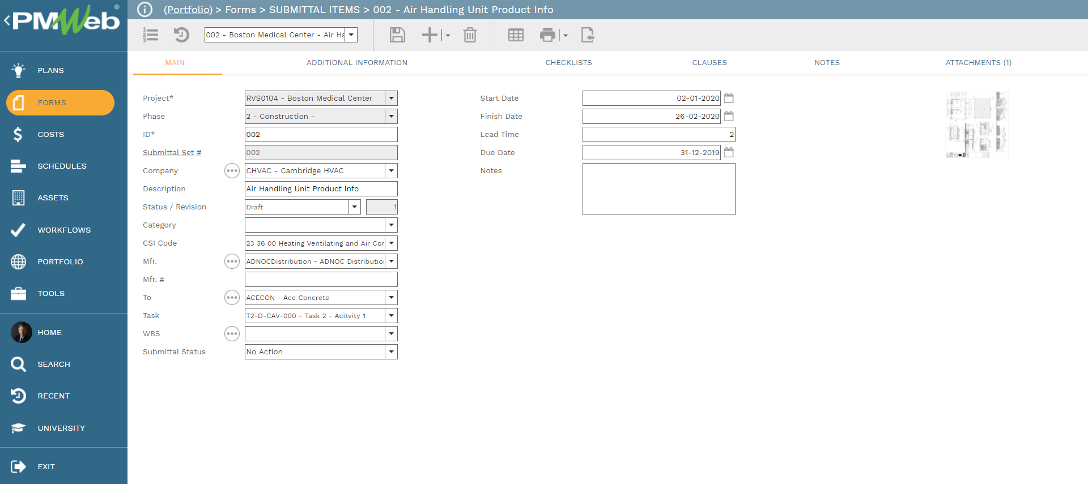
Task: Open the To field lookup ellipsis button
Action: click(232, 297)
